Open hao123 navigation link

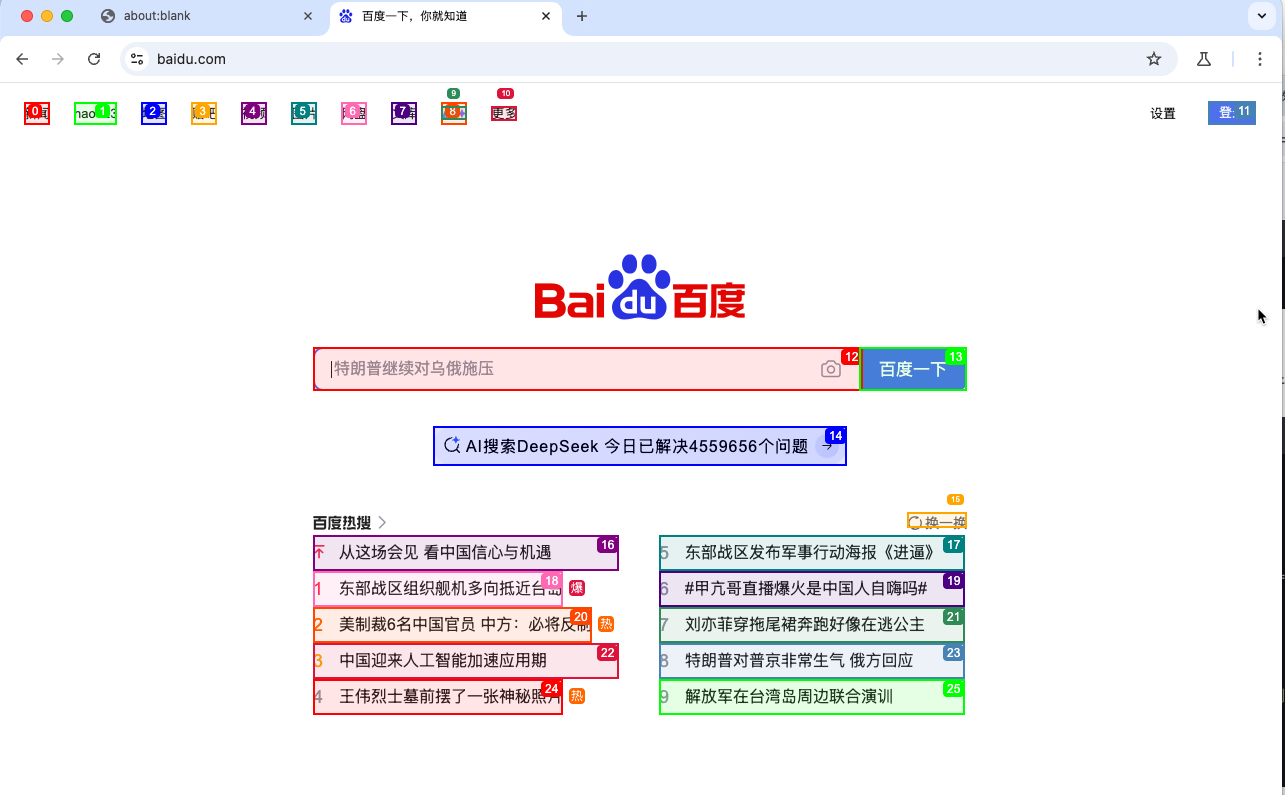[x=96, y=113]
